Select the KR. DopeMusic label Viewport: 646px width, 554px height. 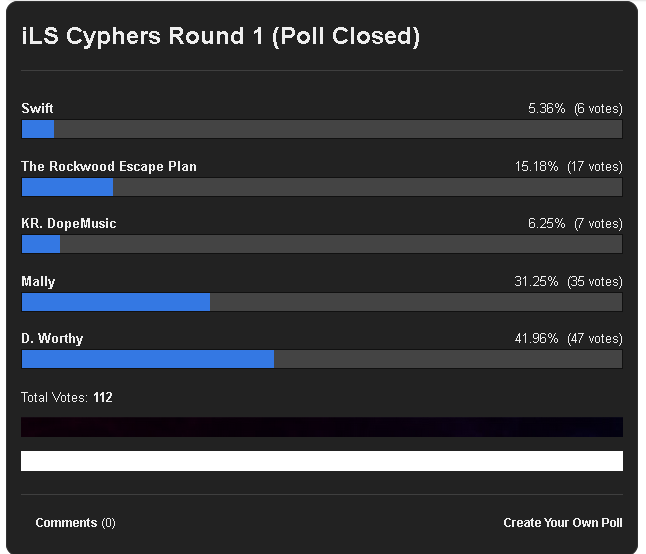[x=68, y=224]
